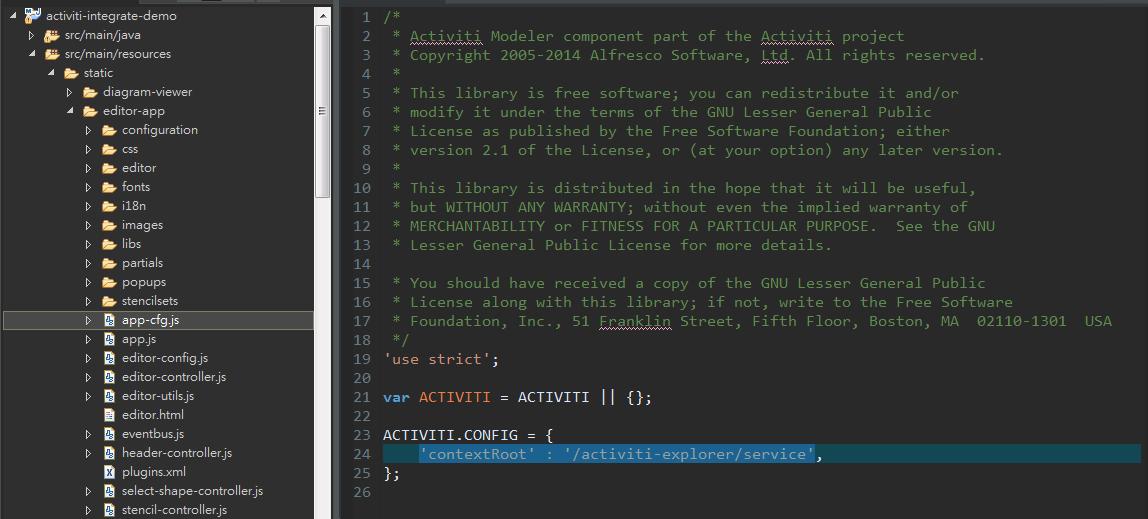Open plugins.xml in the tree
Image resolution: width=1148 pixels, height=519 pixels.
point(154,472)
